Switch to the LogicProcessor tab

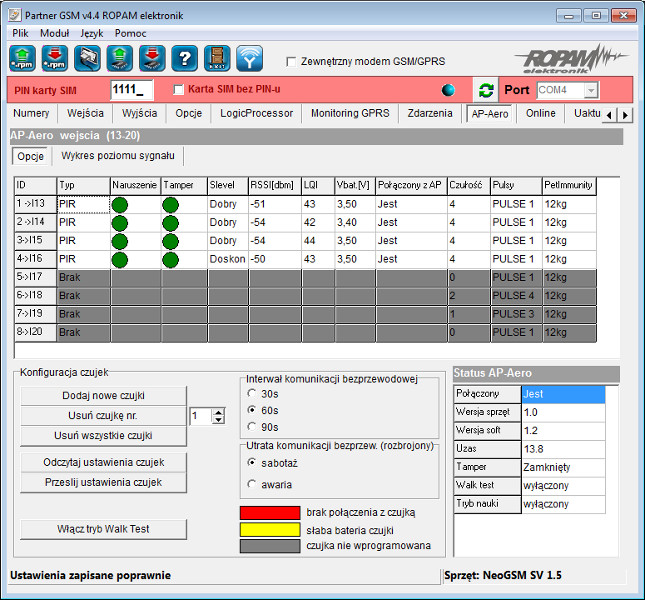257,114
